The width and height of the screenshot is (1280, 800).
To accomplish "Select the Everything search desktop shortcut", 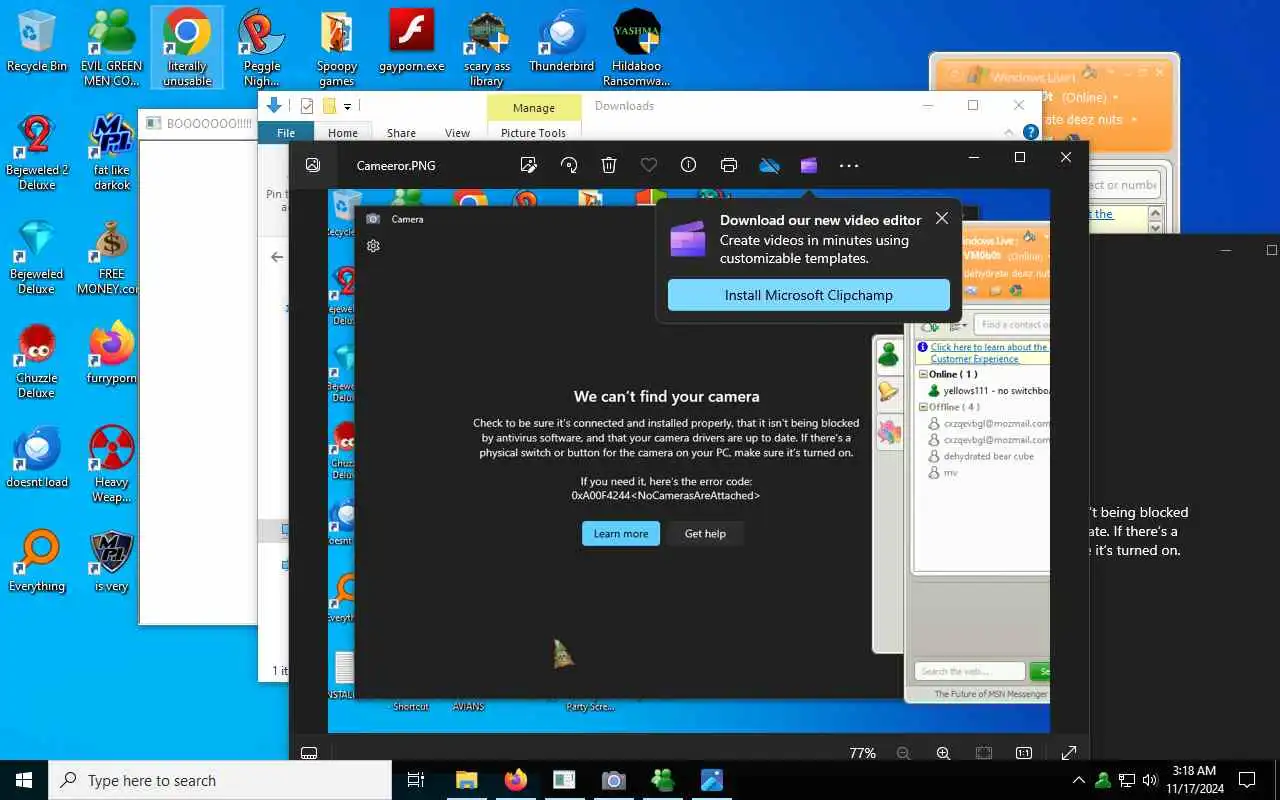I will [x=37, y=562].
